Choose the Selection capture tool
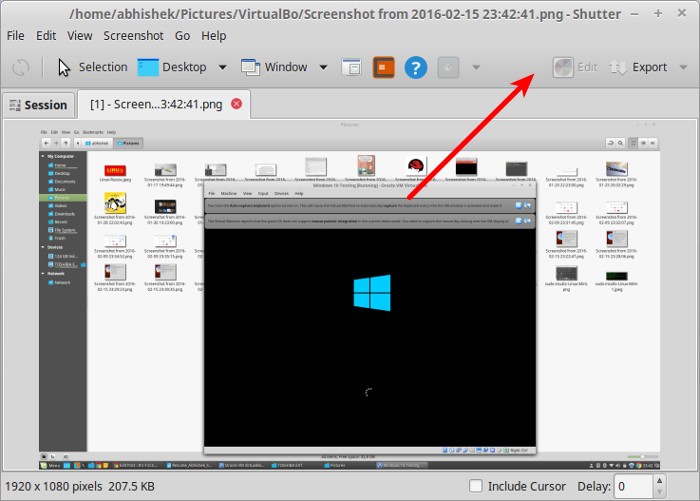This screenshot has width=700, height=501. 92,67
